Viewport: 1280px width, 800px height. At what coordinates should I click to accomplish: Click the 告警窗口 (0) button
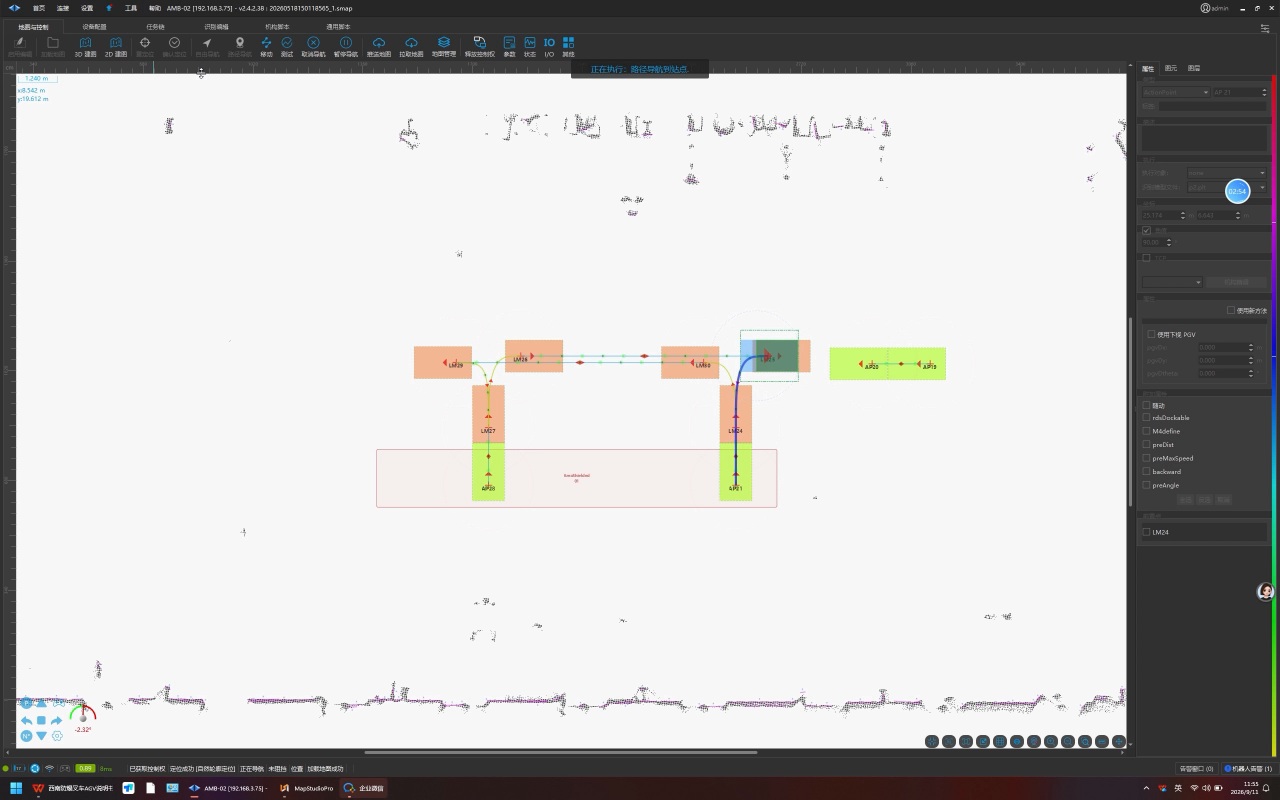point(1196,768)
